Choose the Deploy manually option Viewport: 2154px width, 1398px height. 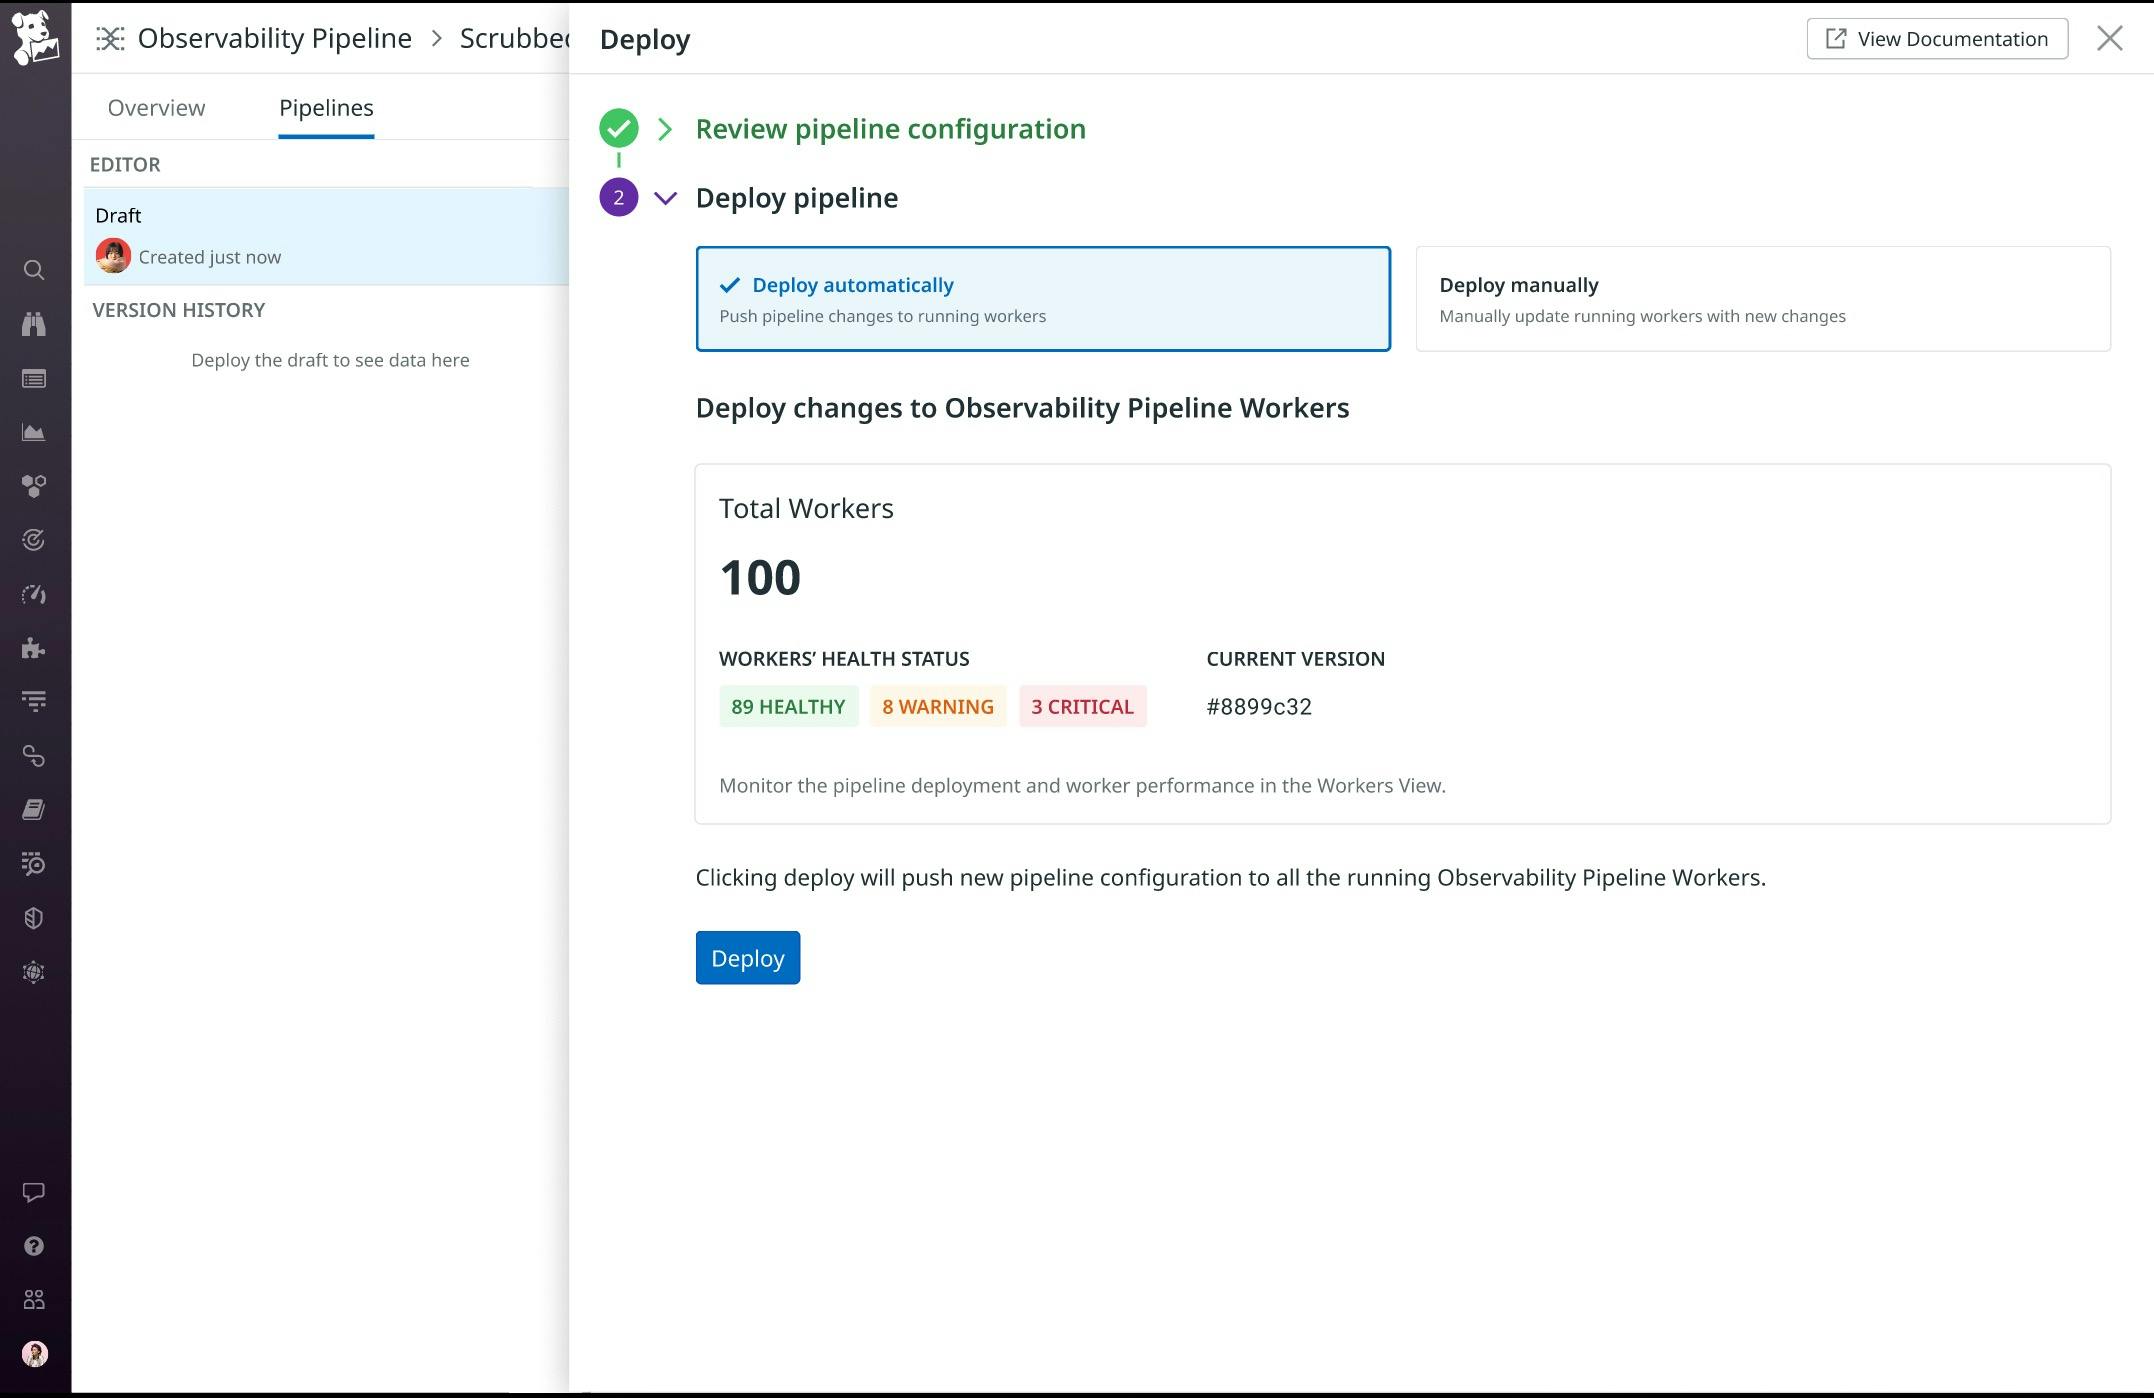(x=1761, y=298)
